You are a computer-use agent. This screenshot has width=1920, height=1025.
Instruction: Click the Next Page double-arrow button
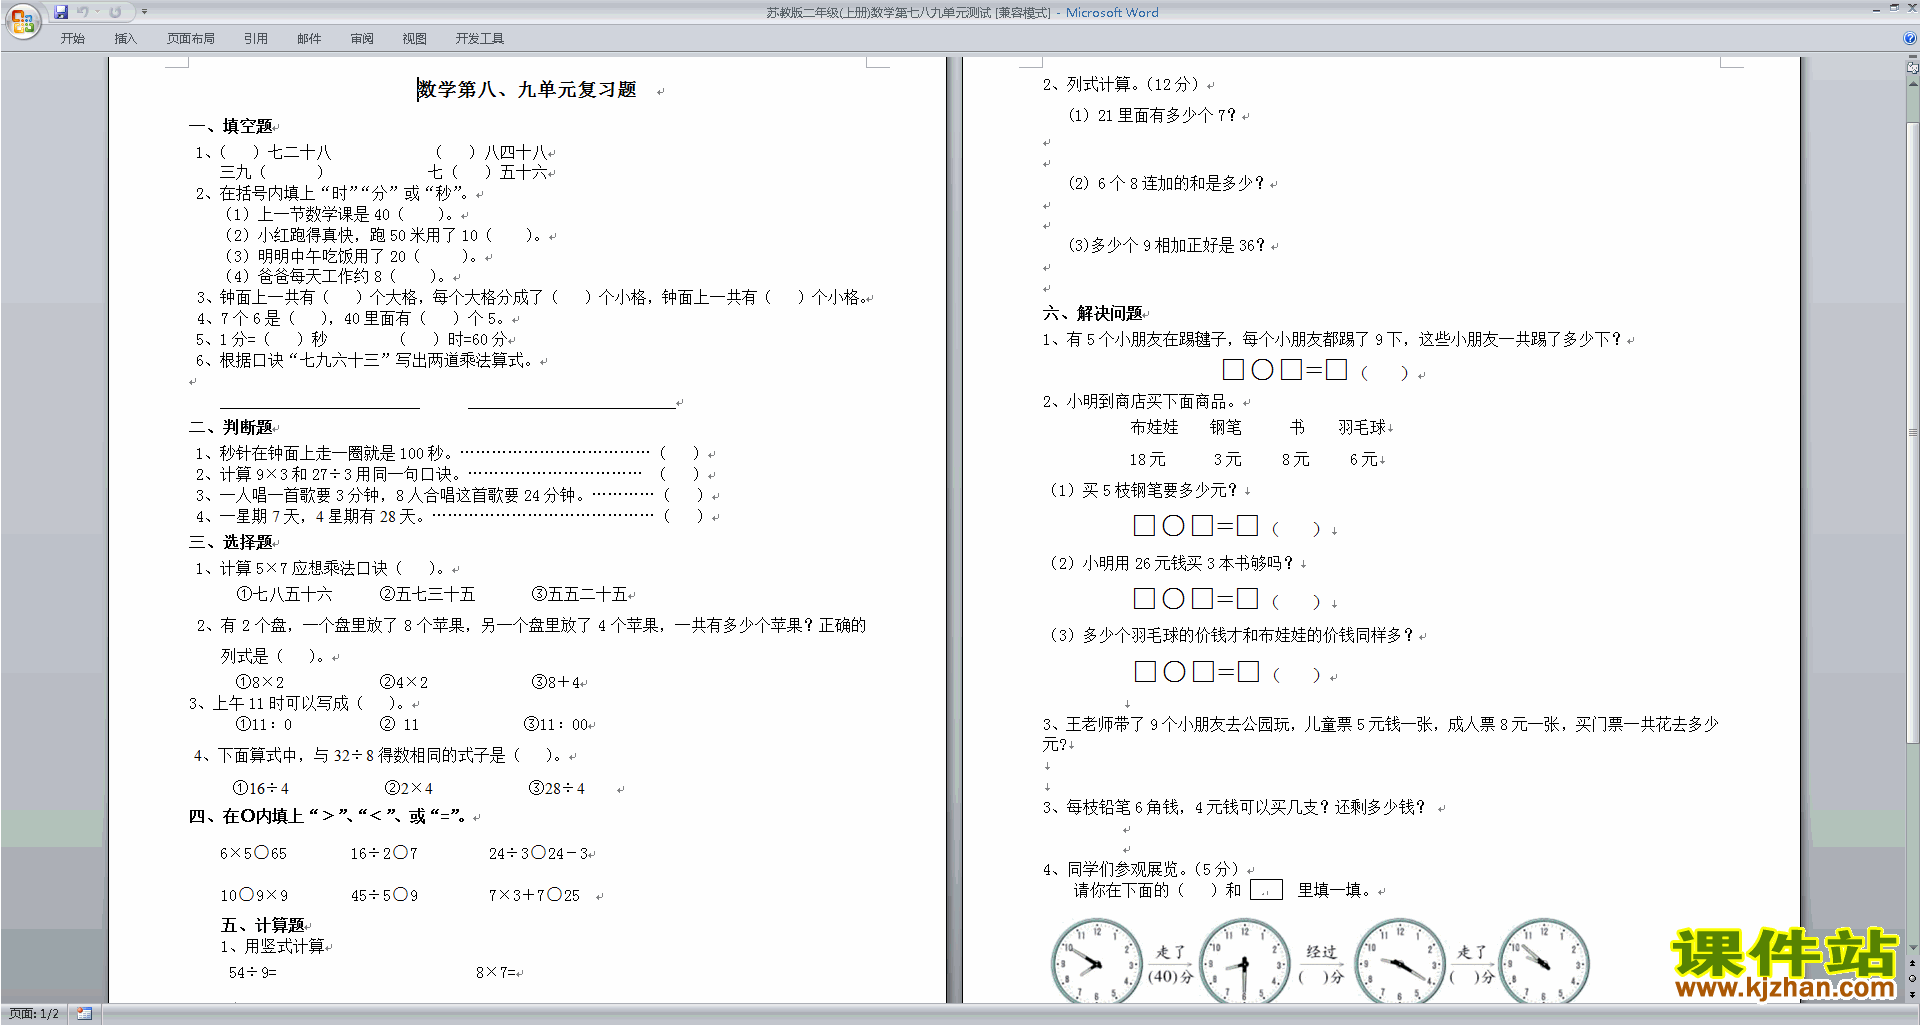pyautogui.click(x=1913, y=994)
